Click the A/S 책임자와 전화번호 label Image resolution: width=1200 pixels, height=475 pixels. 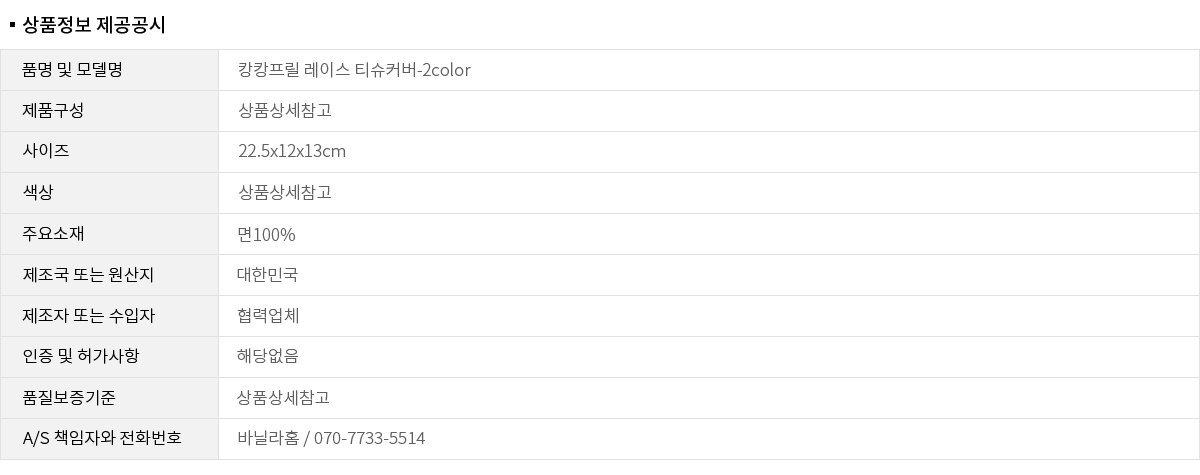102,438
